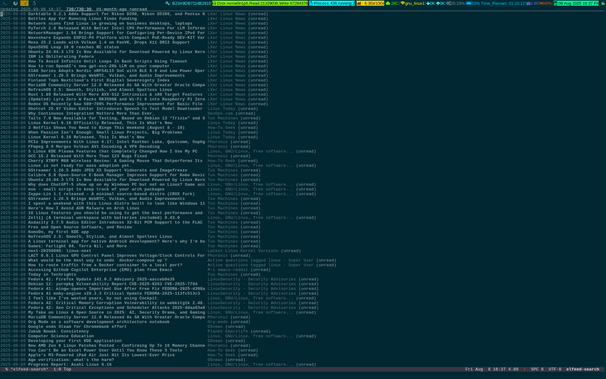Open 'Fedora 41: Firefox Update 141.0.2 Advisory' entry
This screenshot has height=379, width=606.
pyautogui.click(x=101, y=279)
